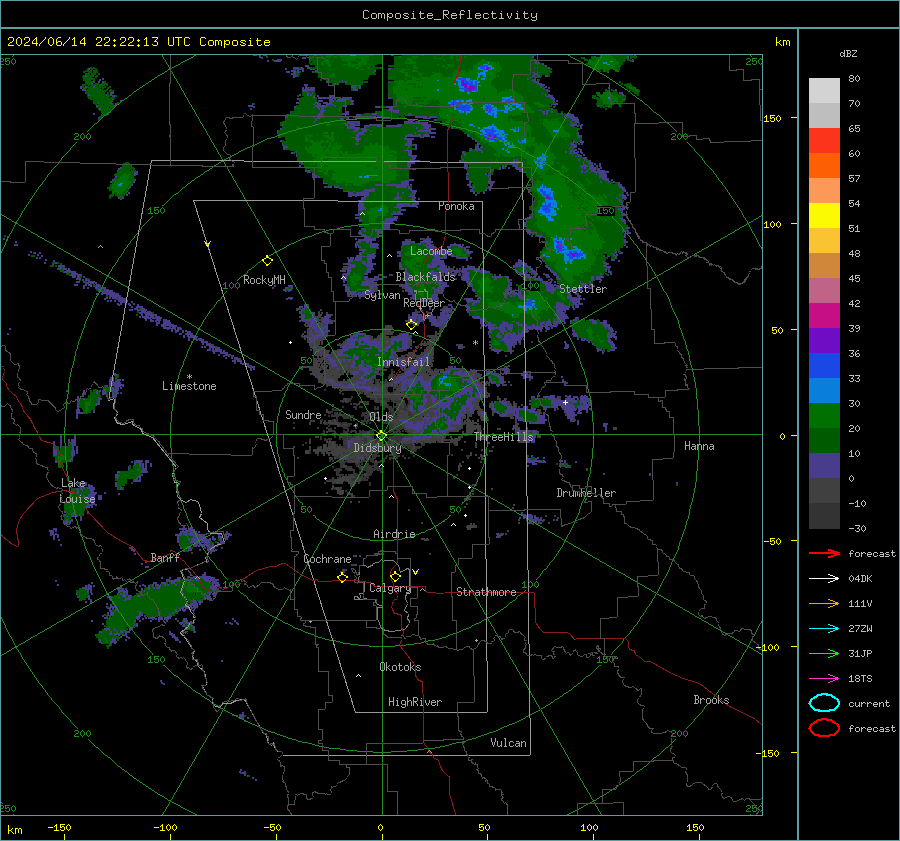Click the cyan current ellipse in legend
This screenshot has width=900, height=841.
point(824,703)
